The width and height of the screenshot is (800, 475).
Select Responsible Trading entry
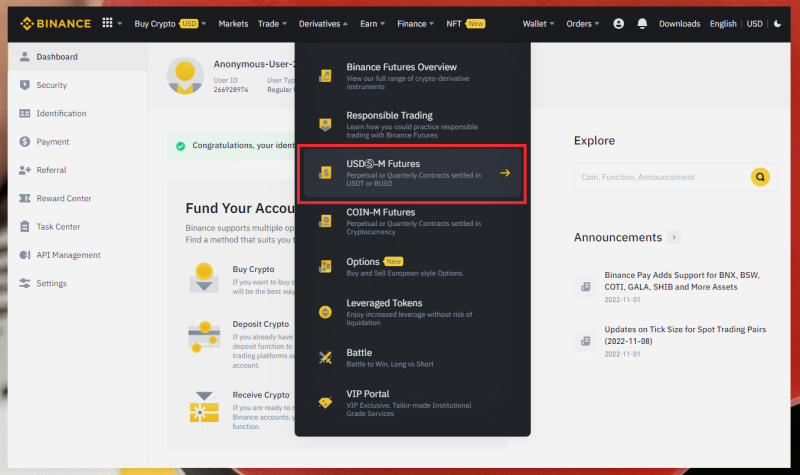[412, 124]
